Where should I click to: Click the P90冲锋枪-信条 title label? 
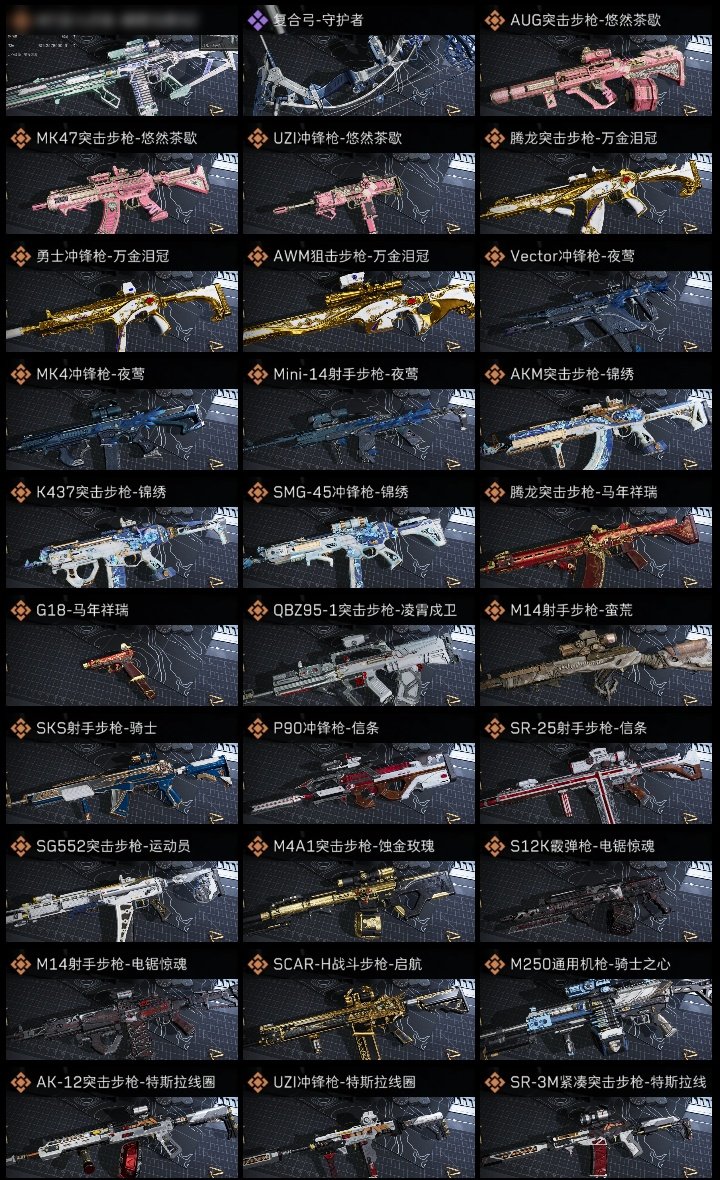coord(326,728)
